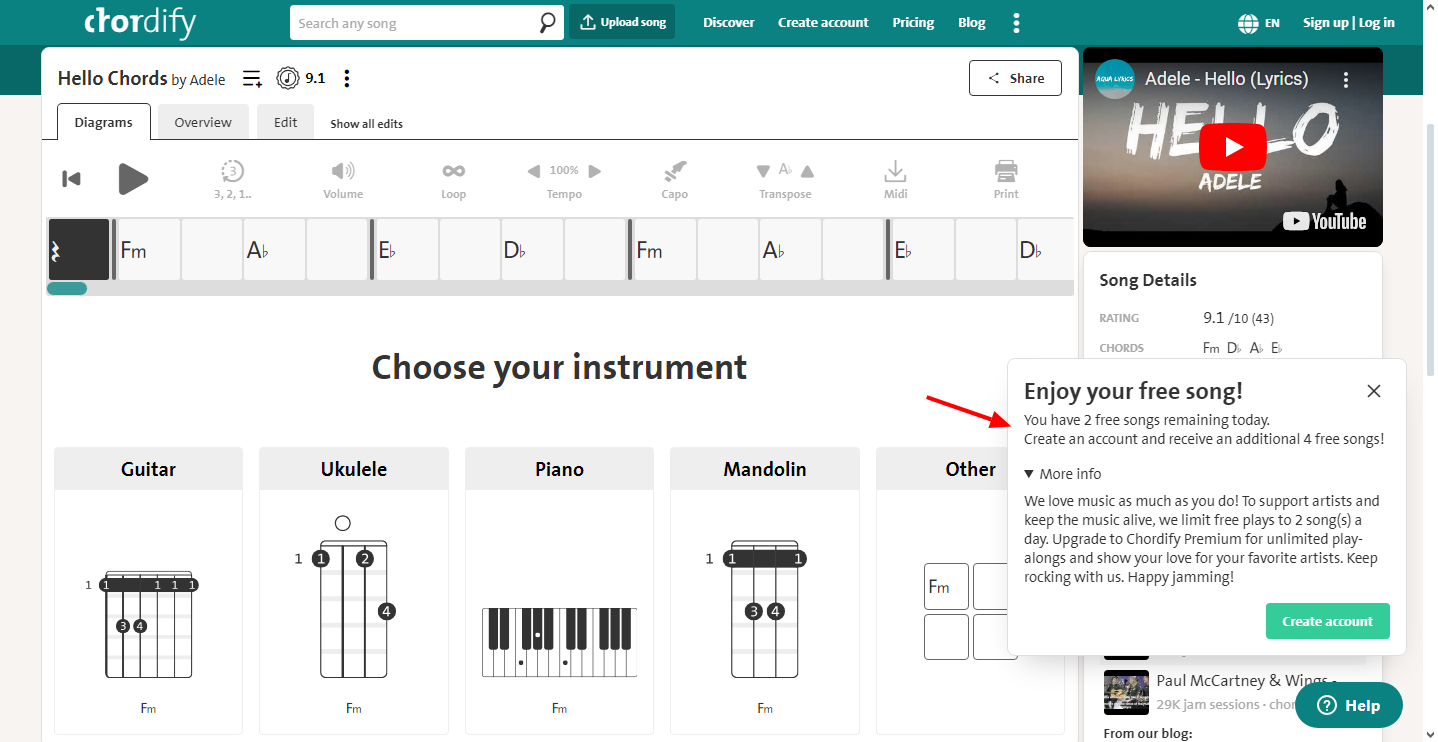Toggle the 3, 2, 1 count-in icon

pyautogui.click(x=232, y=171)
